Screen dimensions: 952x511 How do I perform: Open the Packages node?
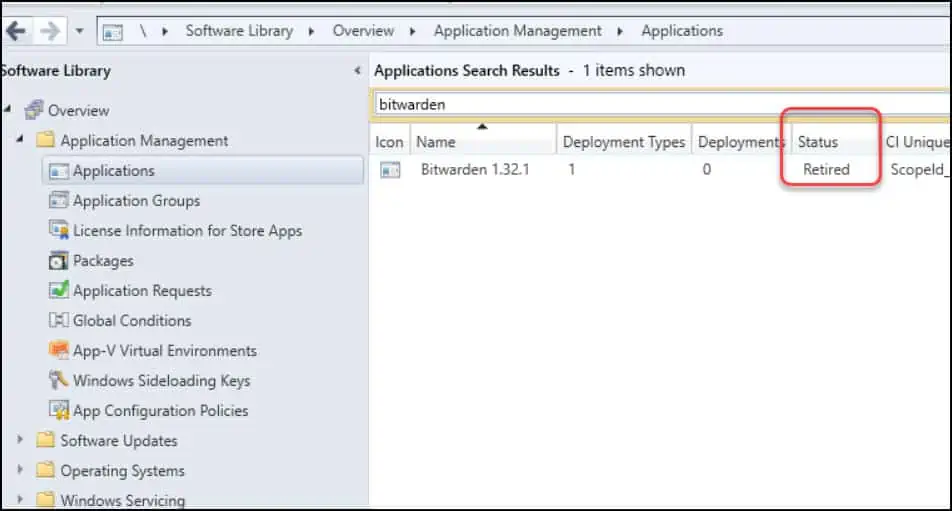click(x=103, y=261)
